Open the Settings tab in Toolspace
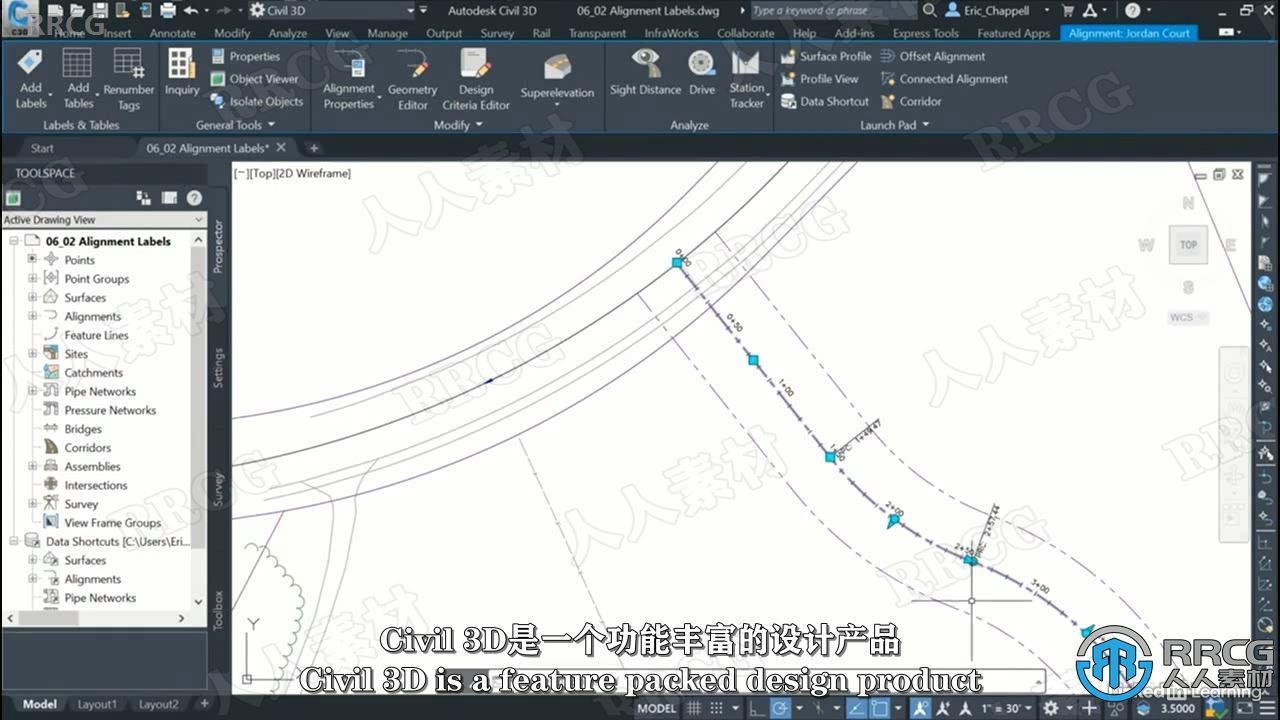 coord(218,368)
